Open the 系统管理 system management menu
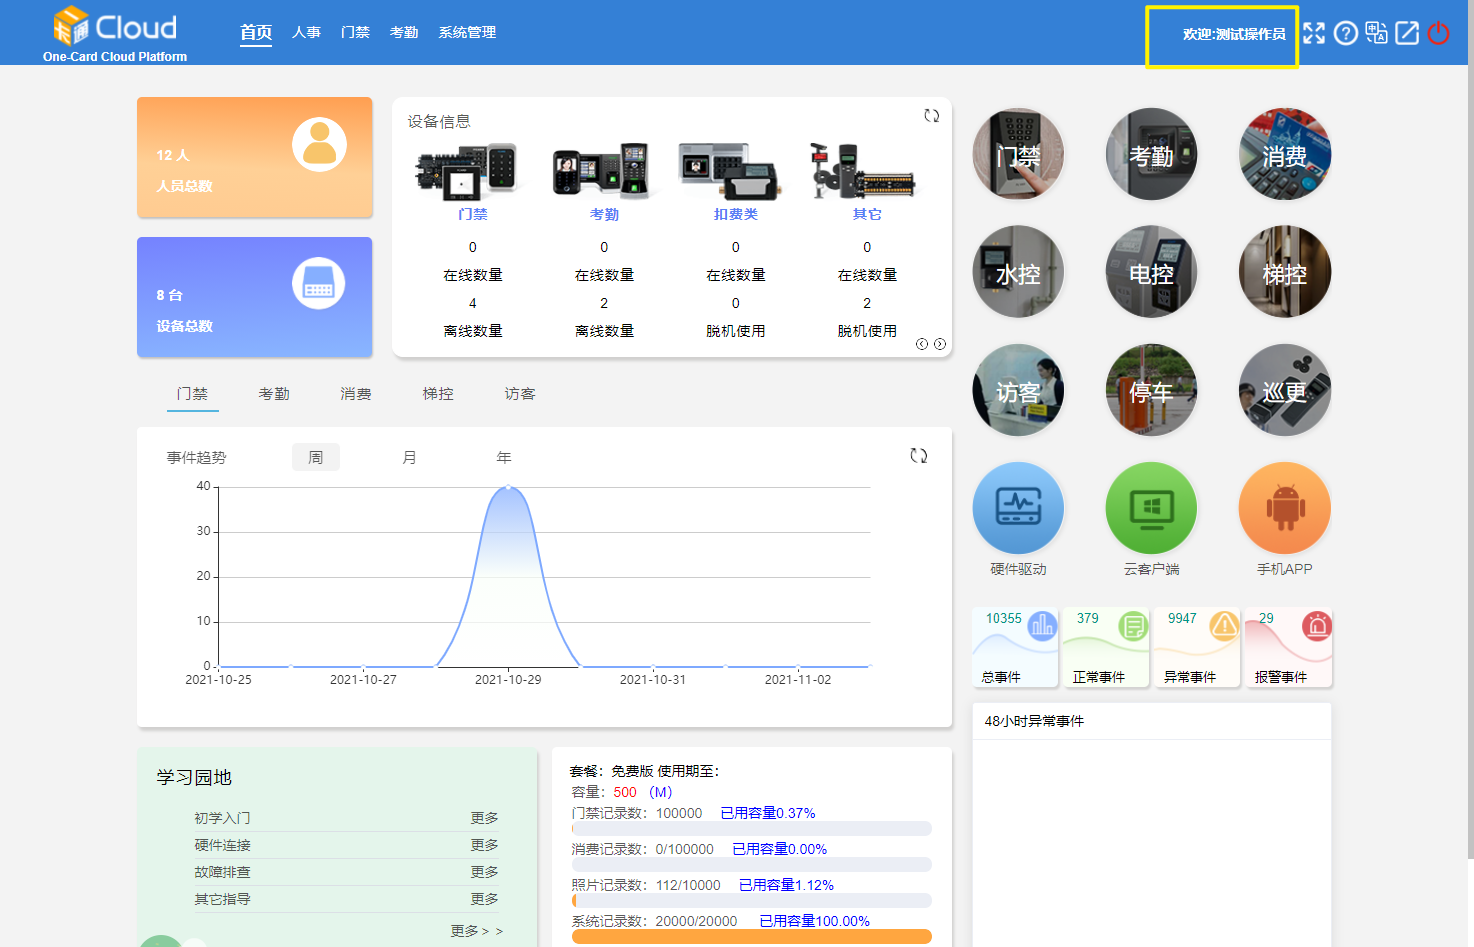The height and width of the screenshot is (947, 1474). point(467,33)
